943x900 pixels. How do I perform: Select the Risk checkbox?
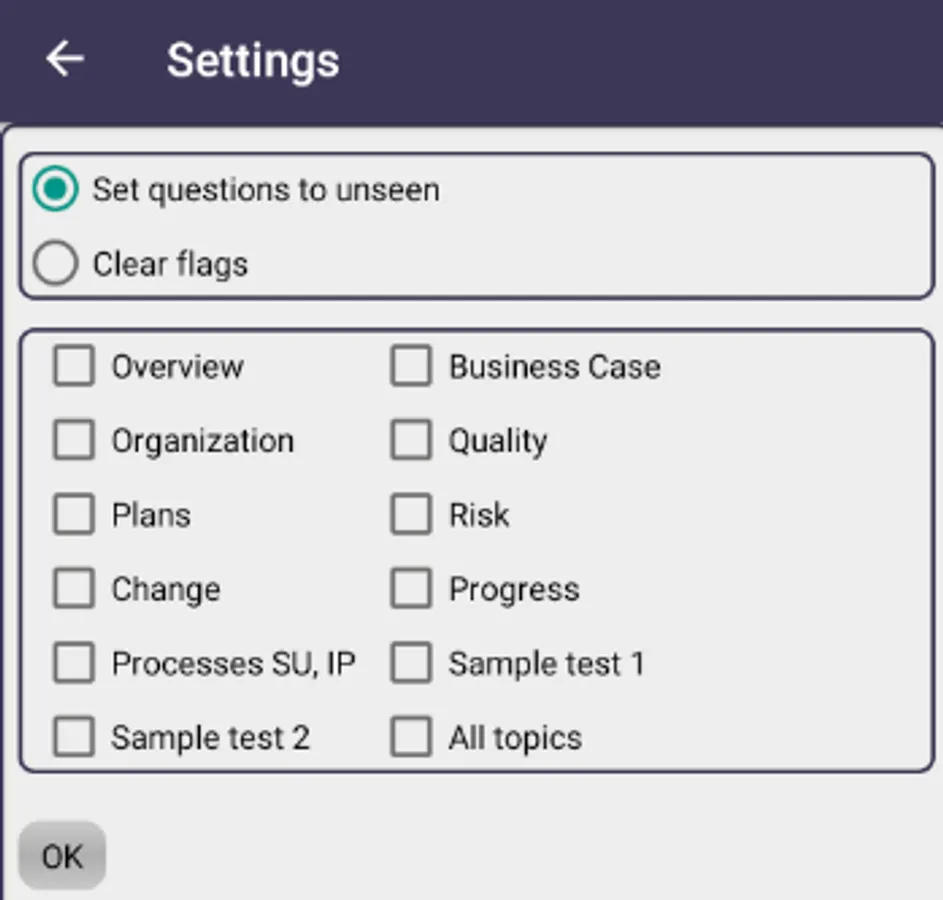410,514
